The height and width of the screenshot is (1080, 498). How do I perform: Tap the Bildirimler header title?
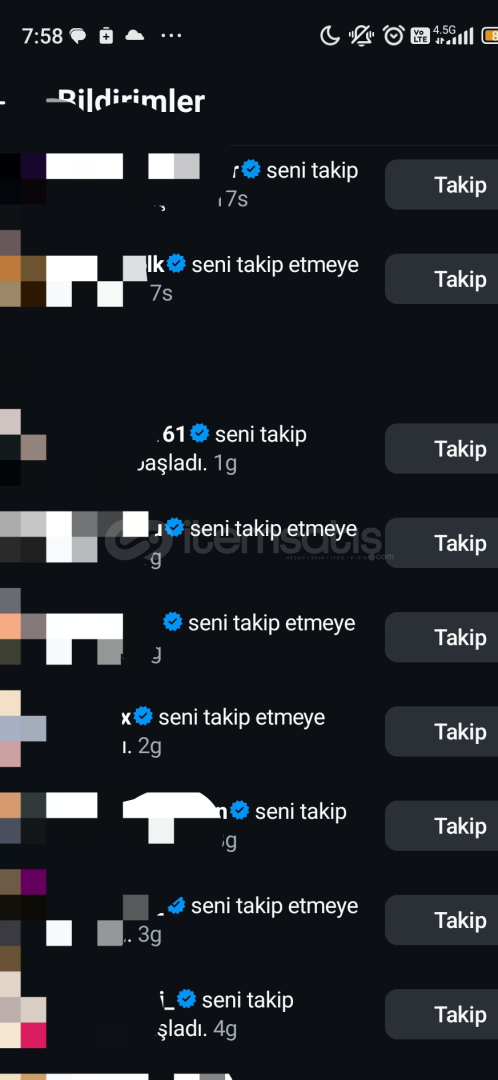pos(131,101)
